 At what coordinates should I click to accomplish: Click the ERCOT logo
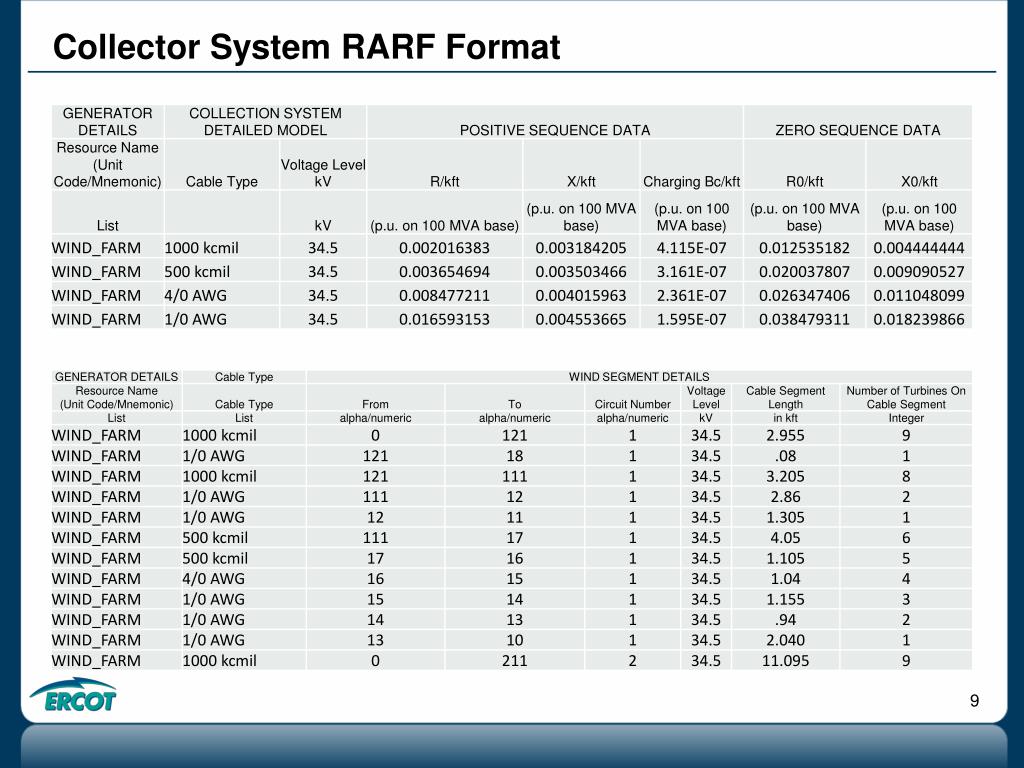[74, 695]
